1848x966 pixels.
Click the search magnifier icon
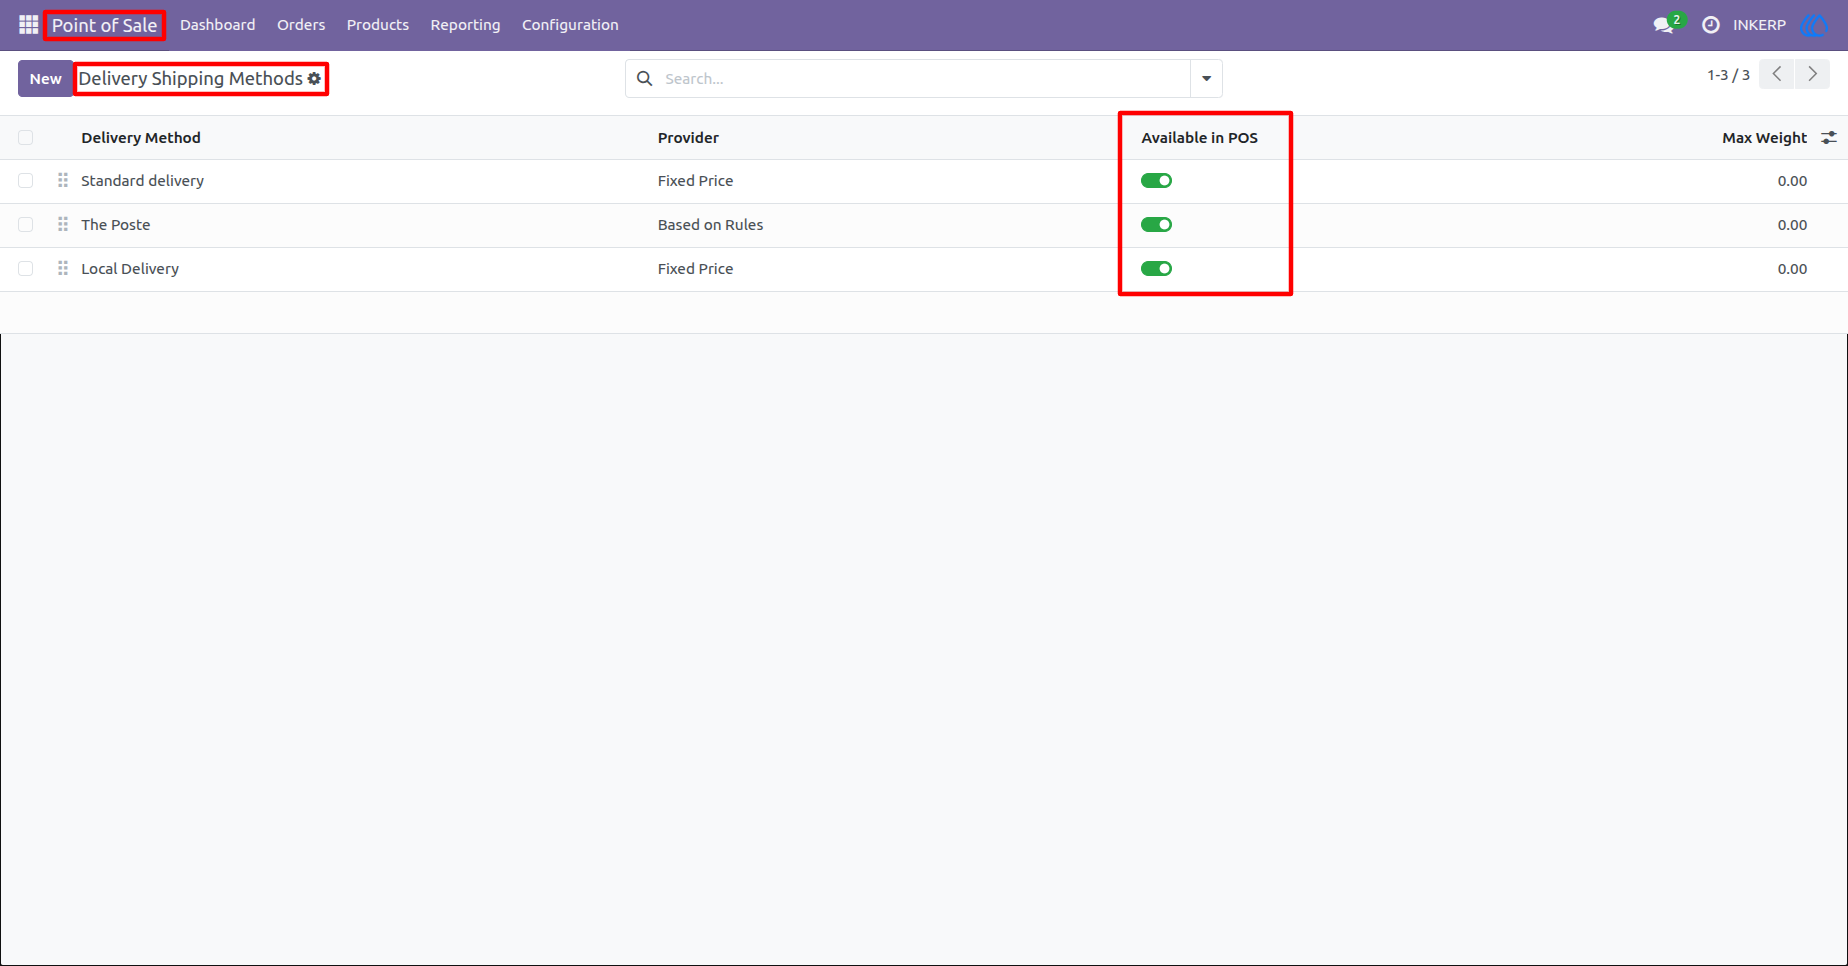click(x=645, y=78)
